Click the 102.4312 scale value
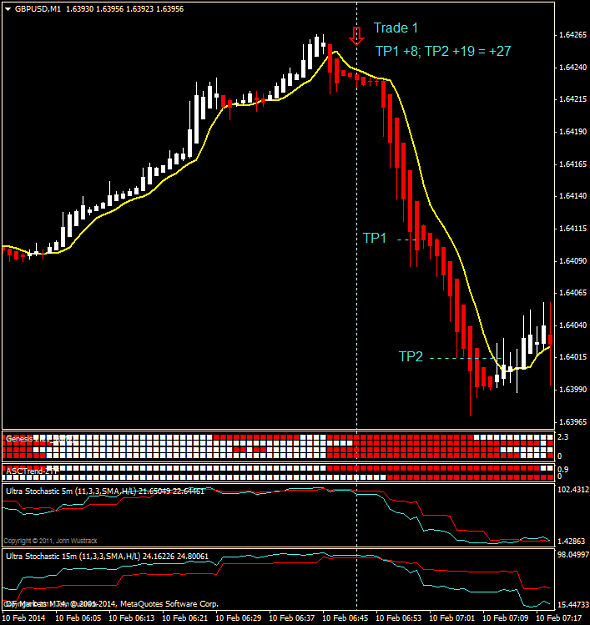The height and width of the screenshot is (625, 590). (x=573, y=489)
